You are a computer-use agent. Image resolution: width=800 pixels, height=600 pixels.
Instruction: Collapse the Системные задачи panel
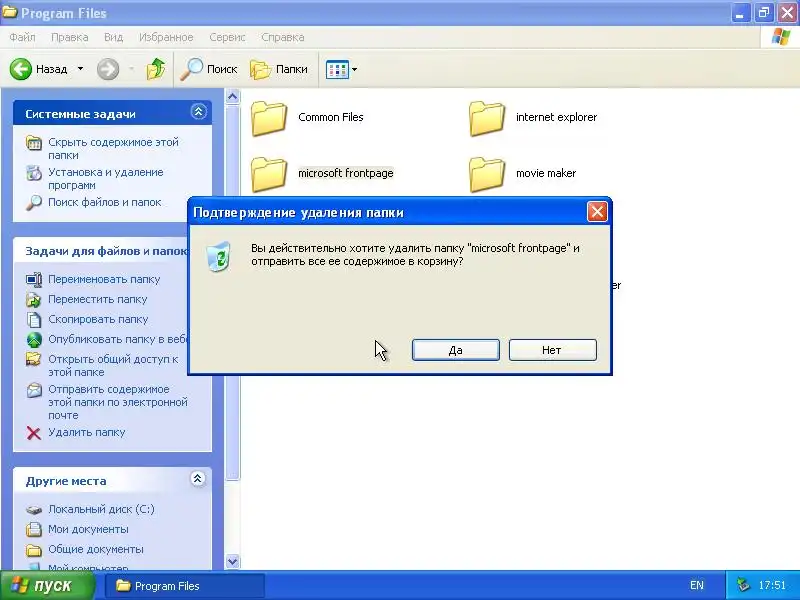(x=198, y=112)
